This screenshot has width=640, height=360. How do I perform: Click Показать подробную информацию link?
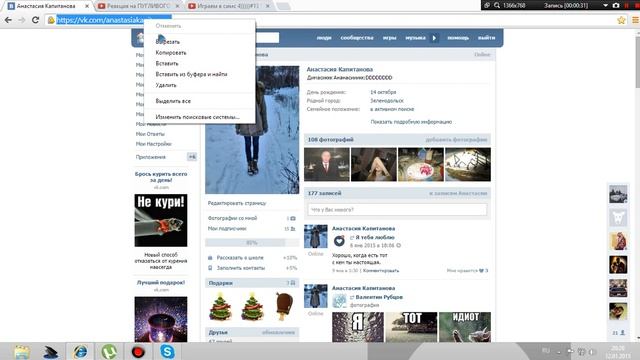(x=411, y=122)
